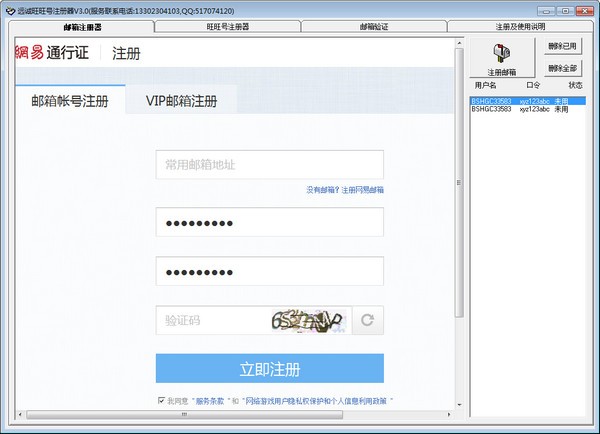Toggle the 我同意 agreement checkbox
Screen dimensions: 600x434
coord(161,400)
